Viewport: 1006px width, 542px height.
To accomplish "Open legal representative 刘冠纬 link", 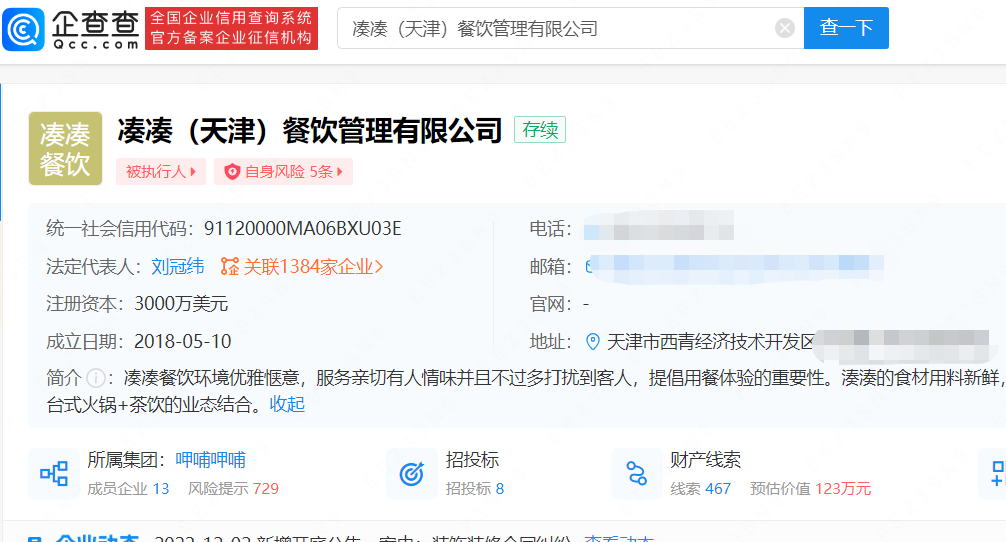I will pyautogui.click(x=178, y=266).
